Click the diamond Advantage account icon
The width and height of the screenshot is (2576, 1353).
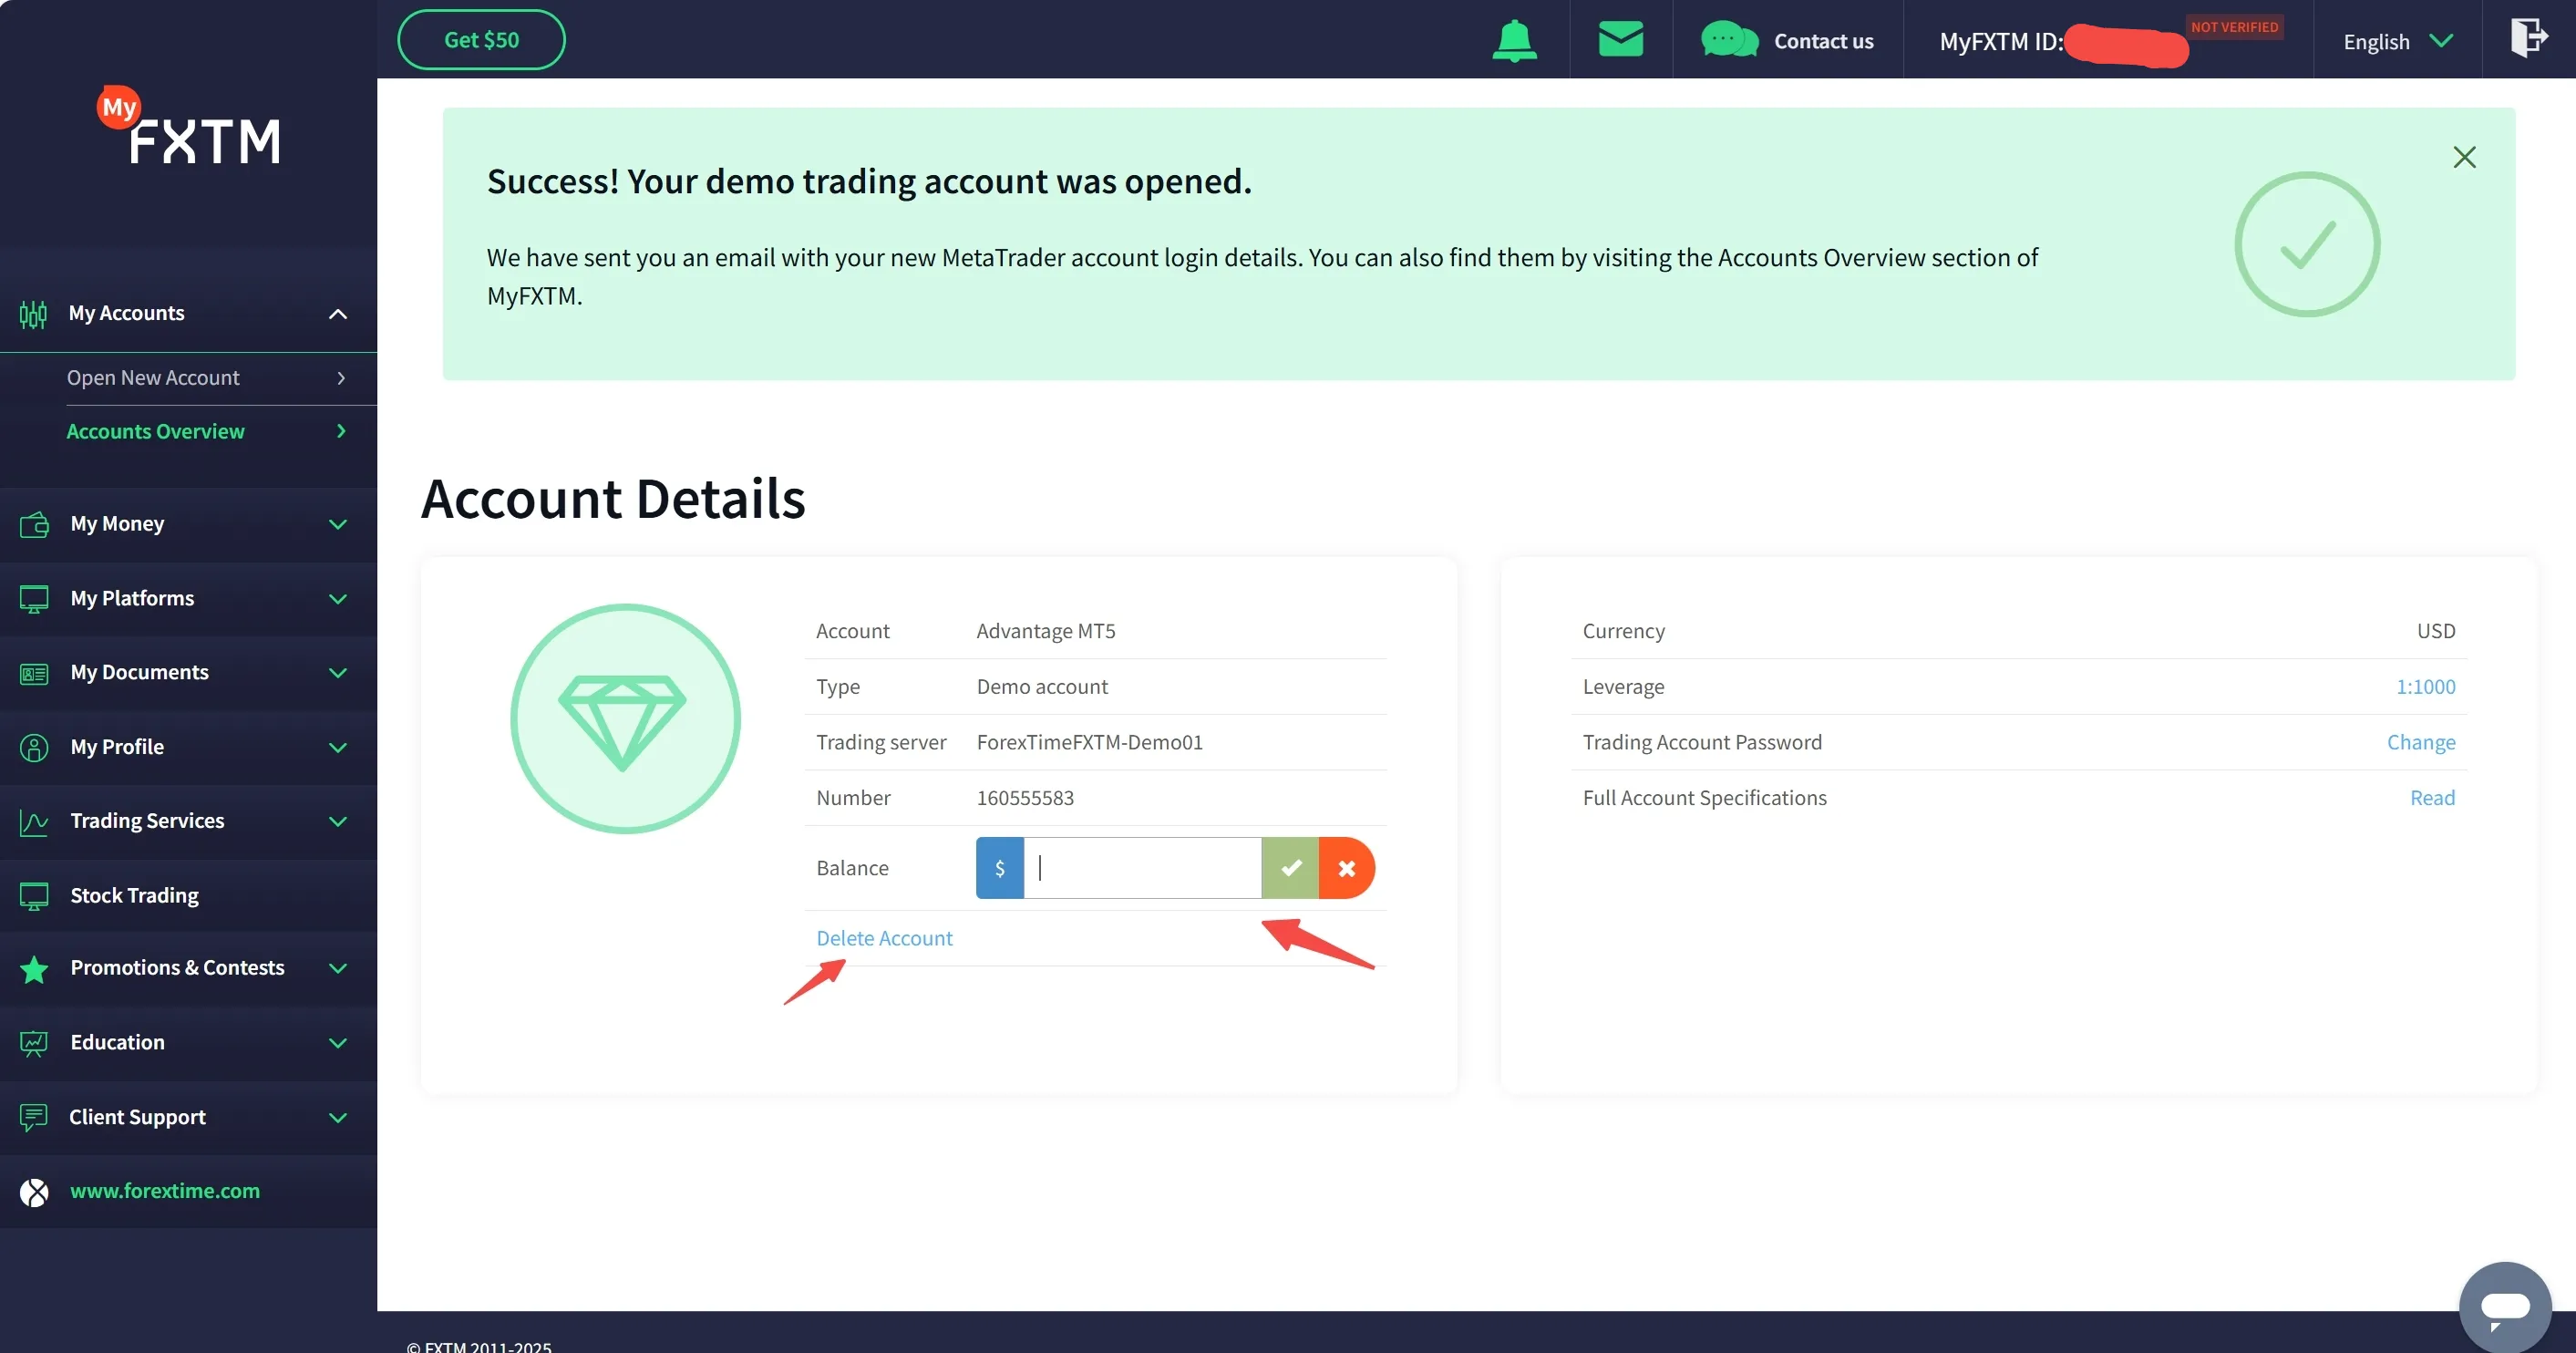pyautogui.click(x=625, y=718)
